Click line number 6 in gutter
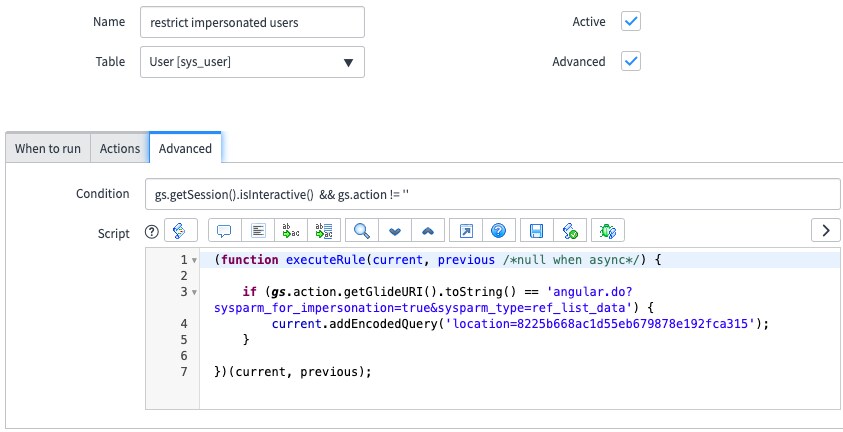 (184, 356)
